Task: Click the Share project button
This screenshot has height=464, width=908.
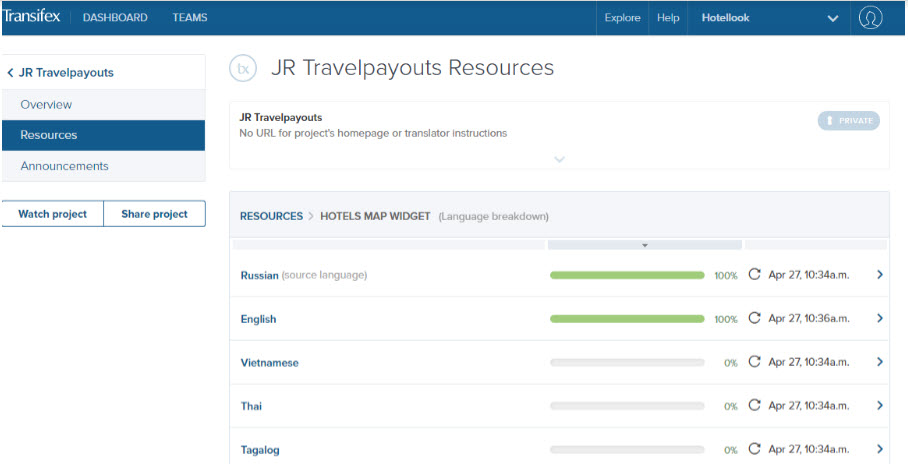Action: [155, 214]
